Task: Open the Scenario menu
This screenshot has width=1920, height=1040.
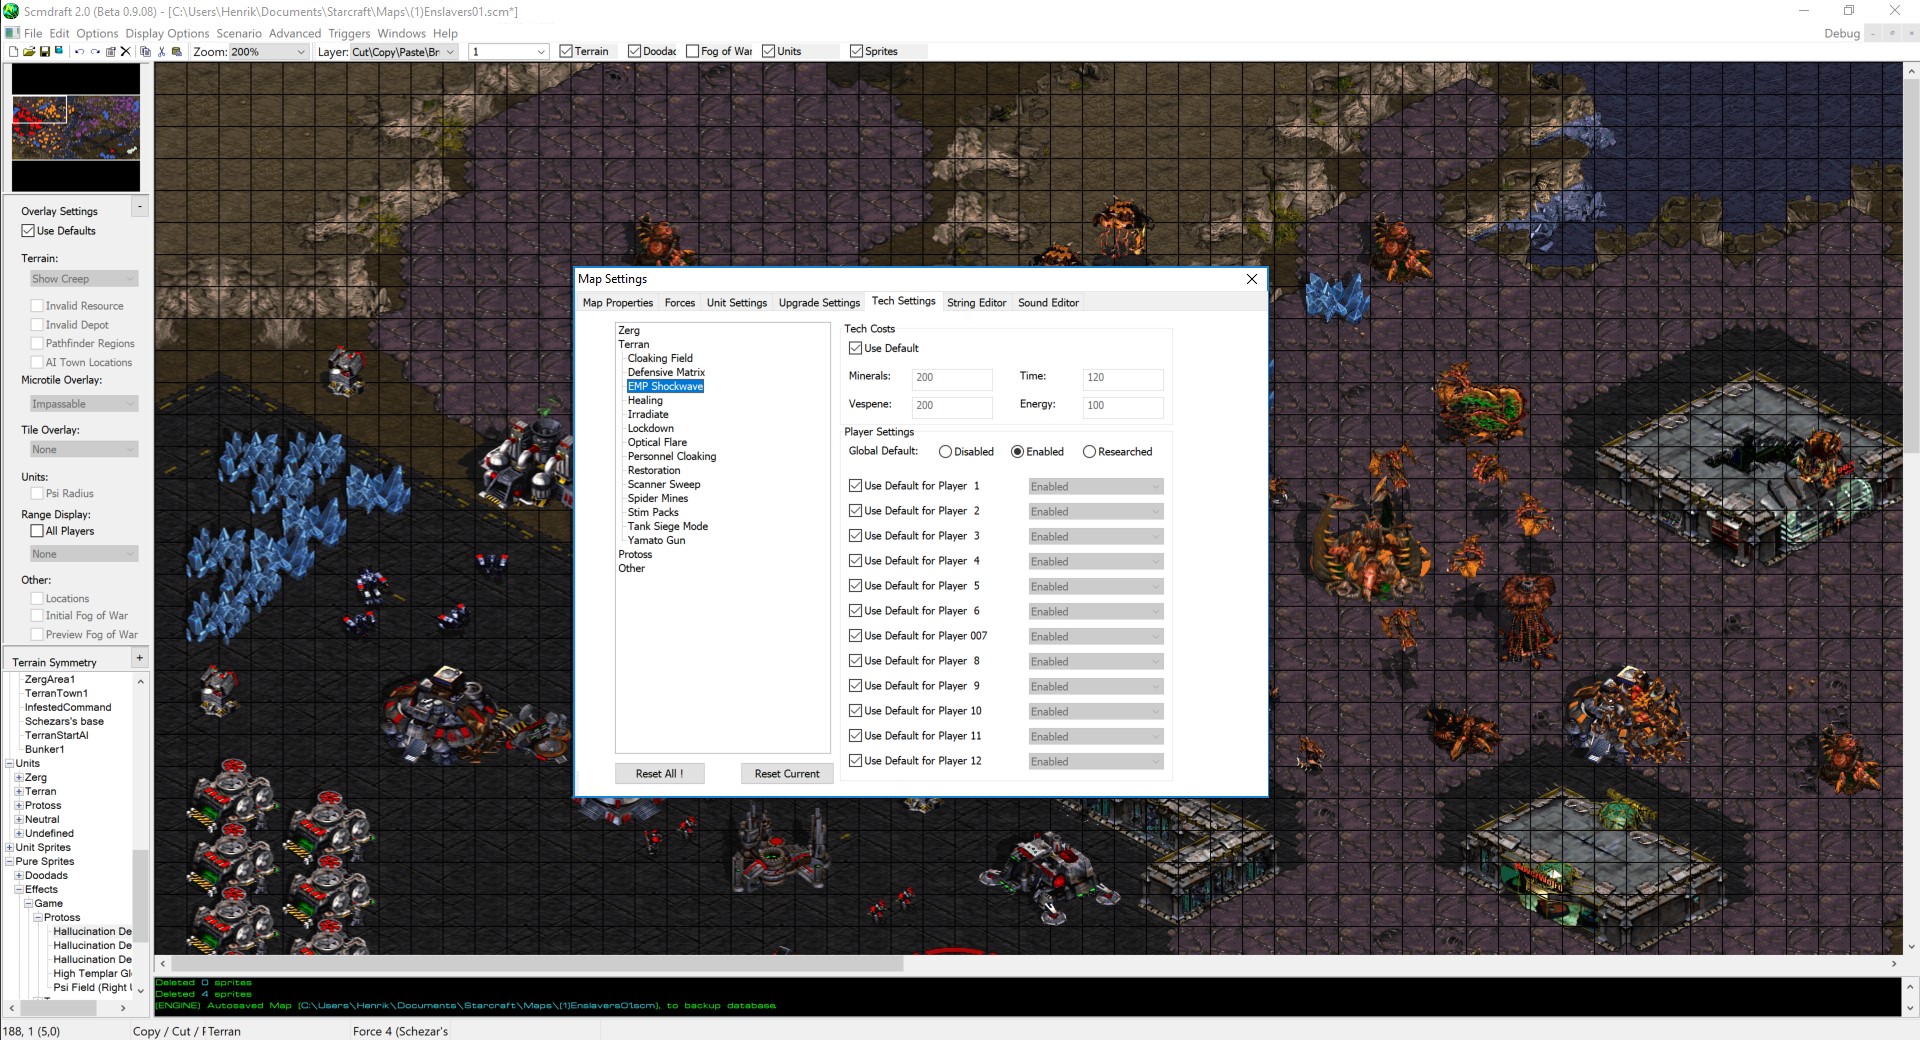Action: 239,33
